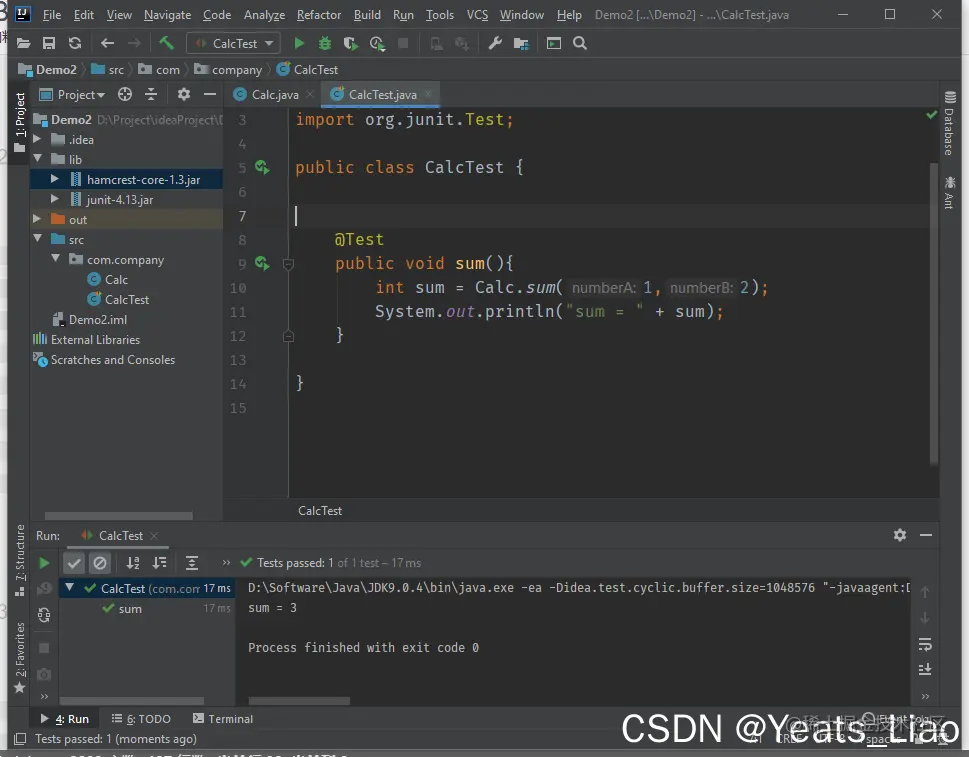Click the 4: Run tool window button
This screenshot has width=969, height=757.
point(65,719)
